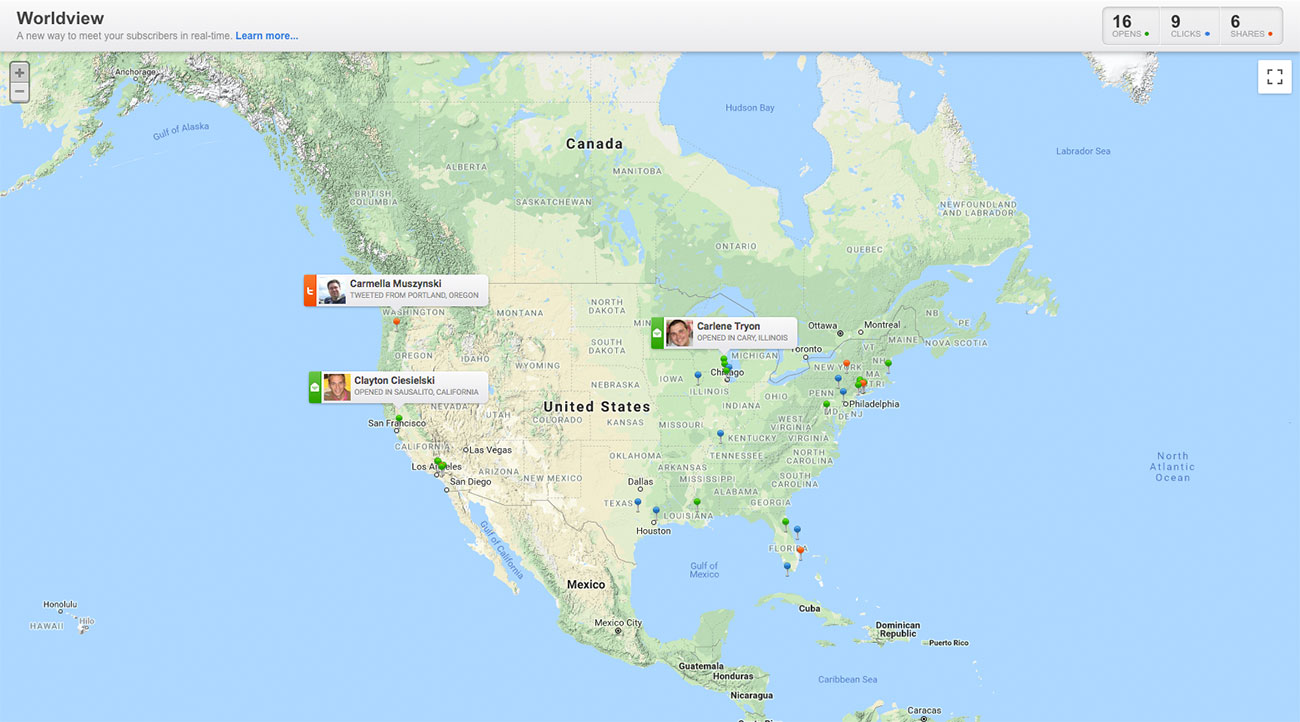This screenshot has width=1300, height=722.
Task: Click the blue pin at Florida's southern tip
Action: click(x=787, y=567)
